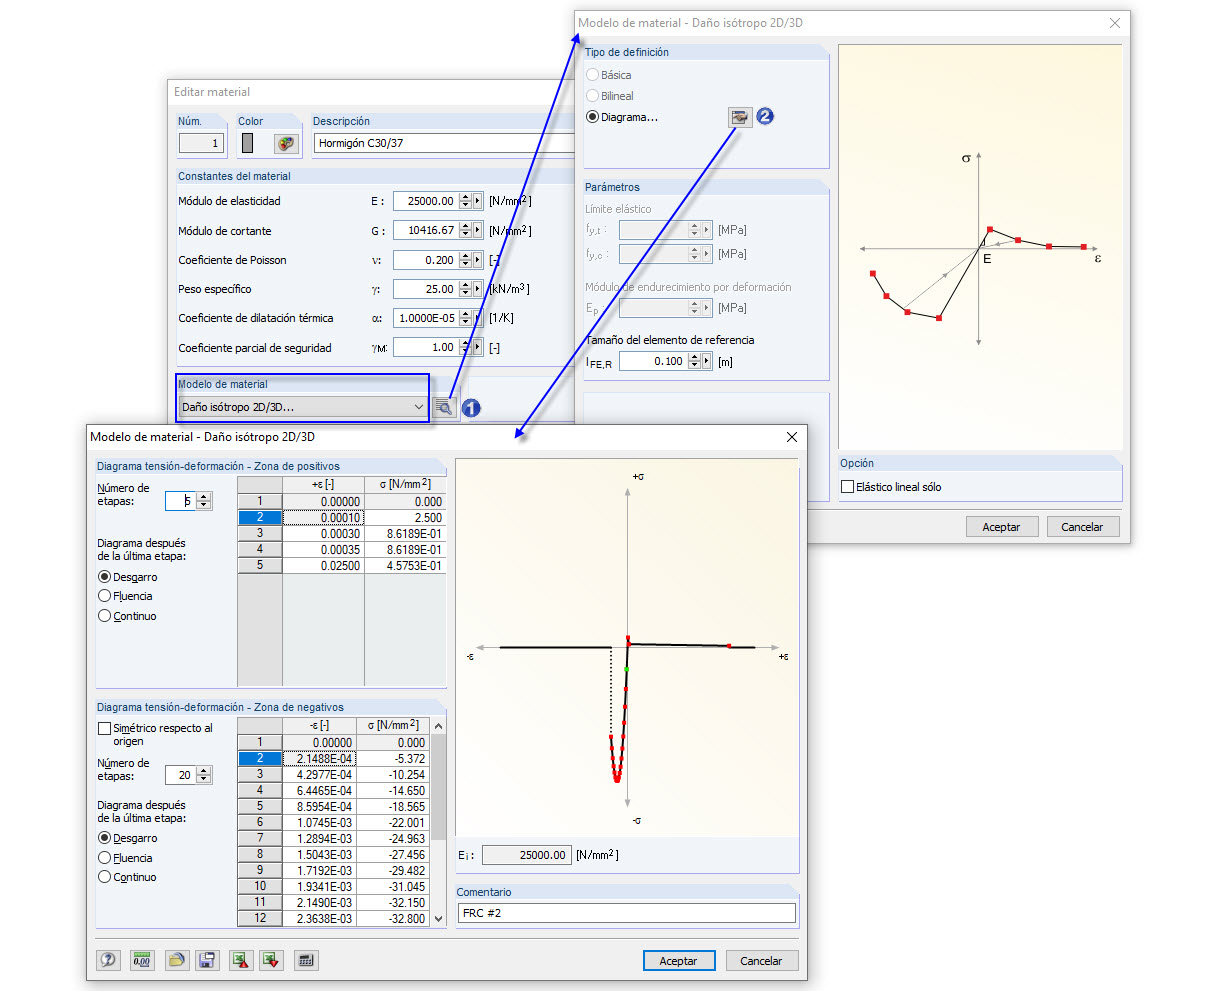Viewport: 1206px width, 991px height.
Task: Expand arrow menu beside reference element size 0.100
Action: coord(706,361)
